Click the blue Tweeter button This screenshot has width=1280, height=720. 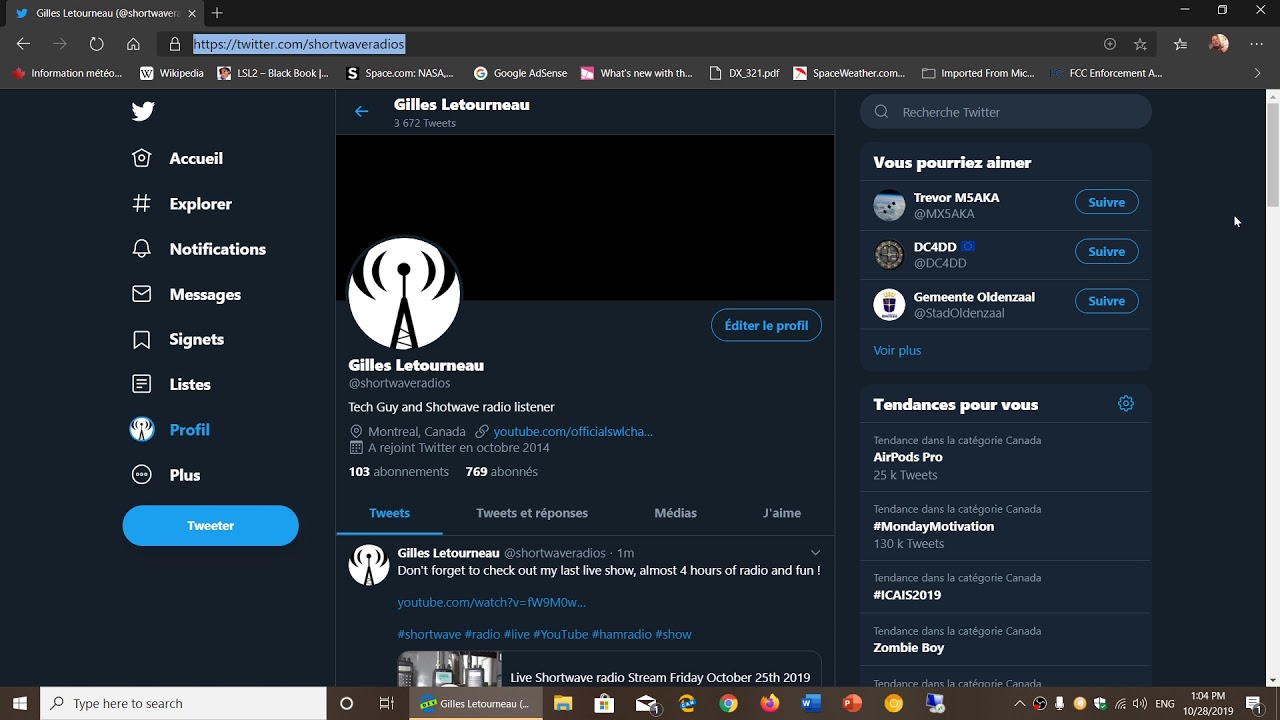point(210,525)
